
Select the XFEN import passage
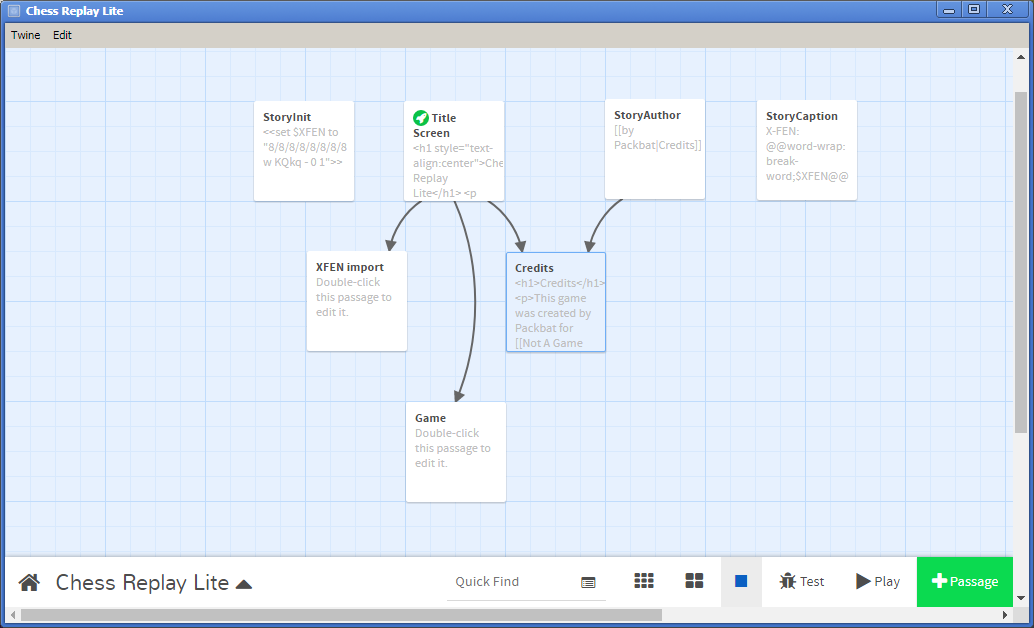tap(356, 300)
